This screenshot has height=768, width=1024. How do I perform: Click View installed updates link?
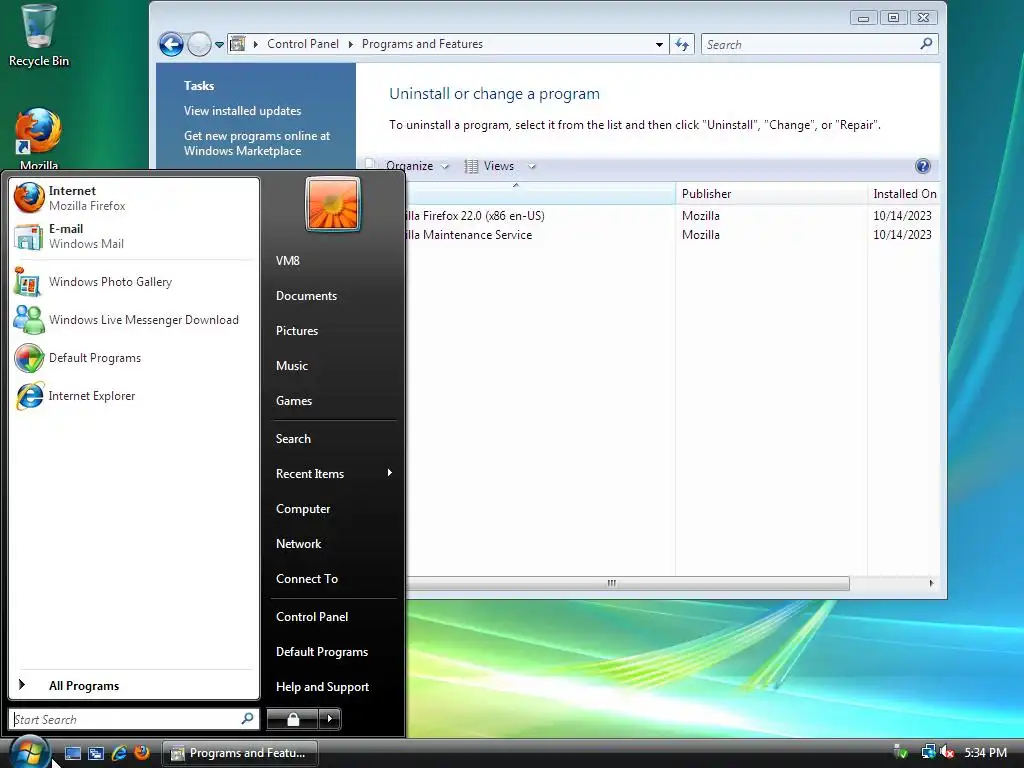point(242,111)
